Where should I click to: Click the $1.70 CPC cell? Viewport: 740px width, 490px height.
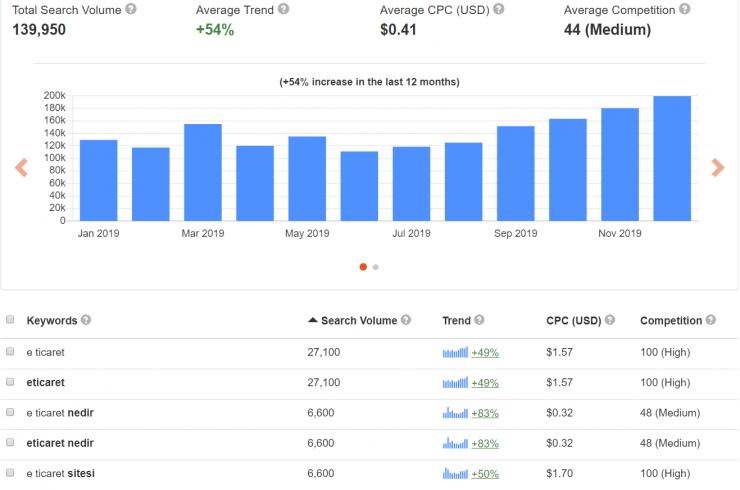pos(560,473)
